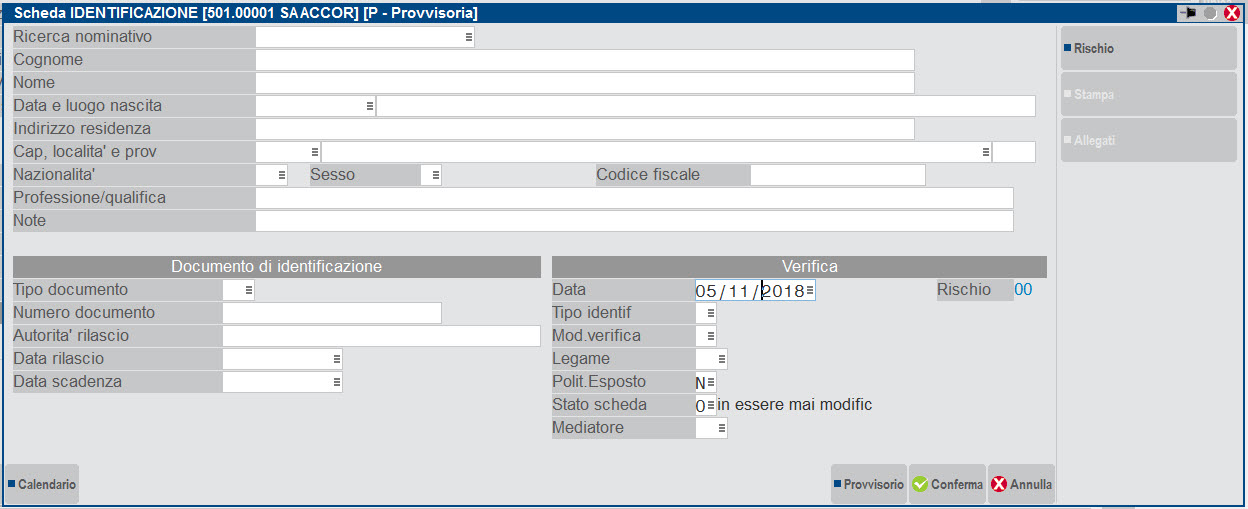Expand the Tipo documento dropdown

(248, 290)
